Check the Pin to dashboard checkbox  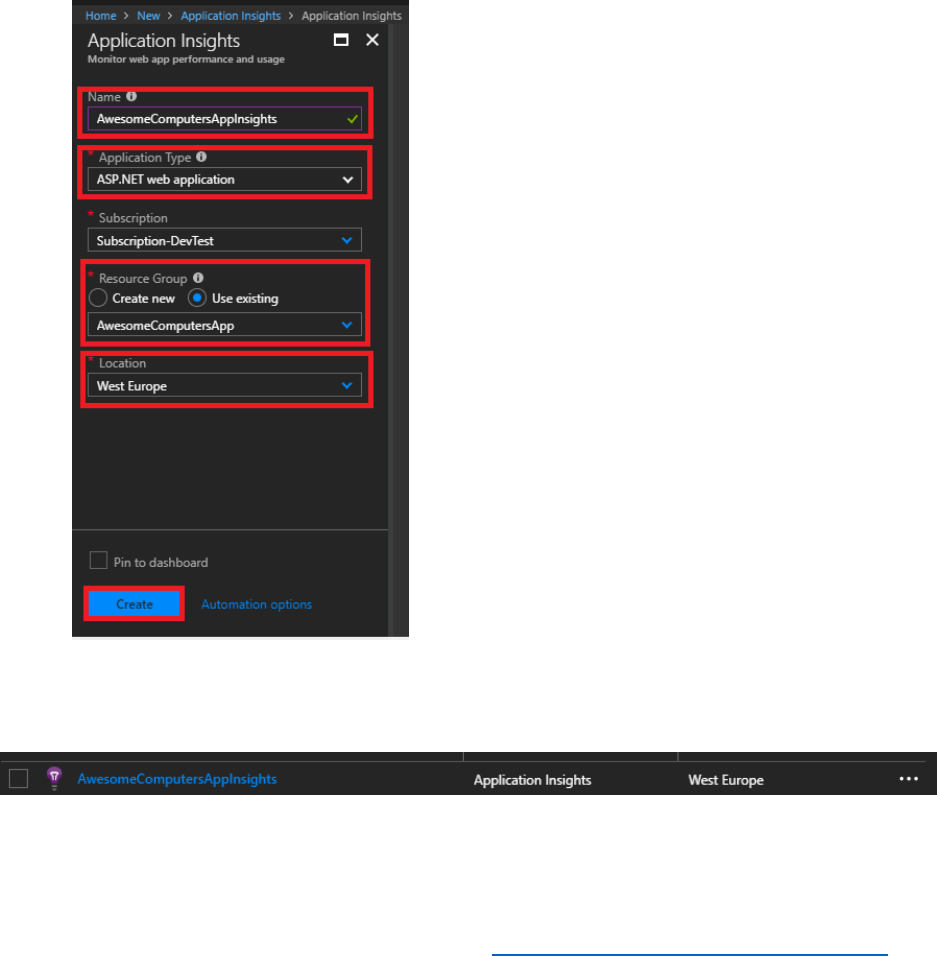(98, 560)
